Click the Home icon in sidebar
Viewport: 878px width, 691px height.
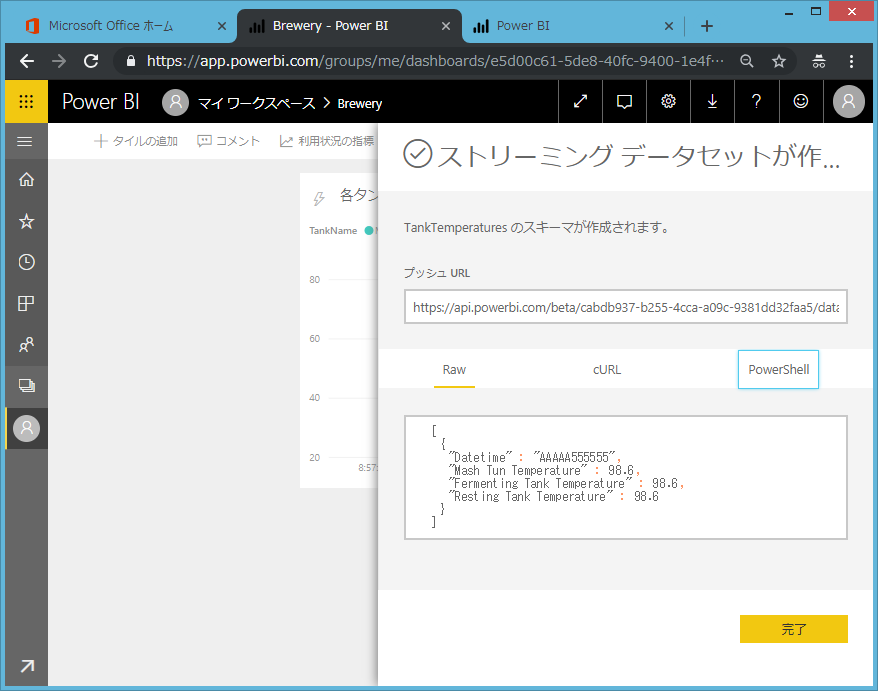coord(26,180)
